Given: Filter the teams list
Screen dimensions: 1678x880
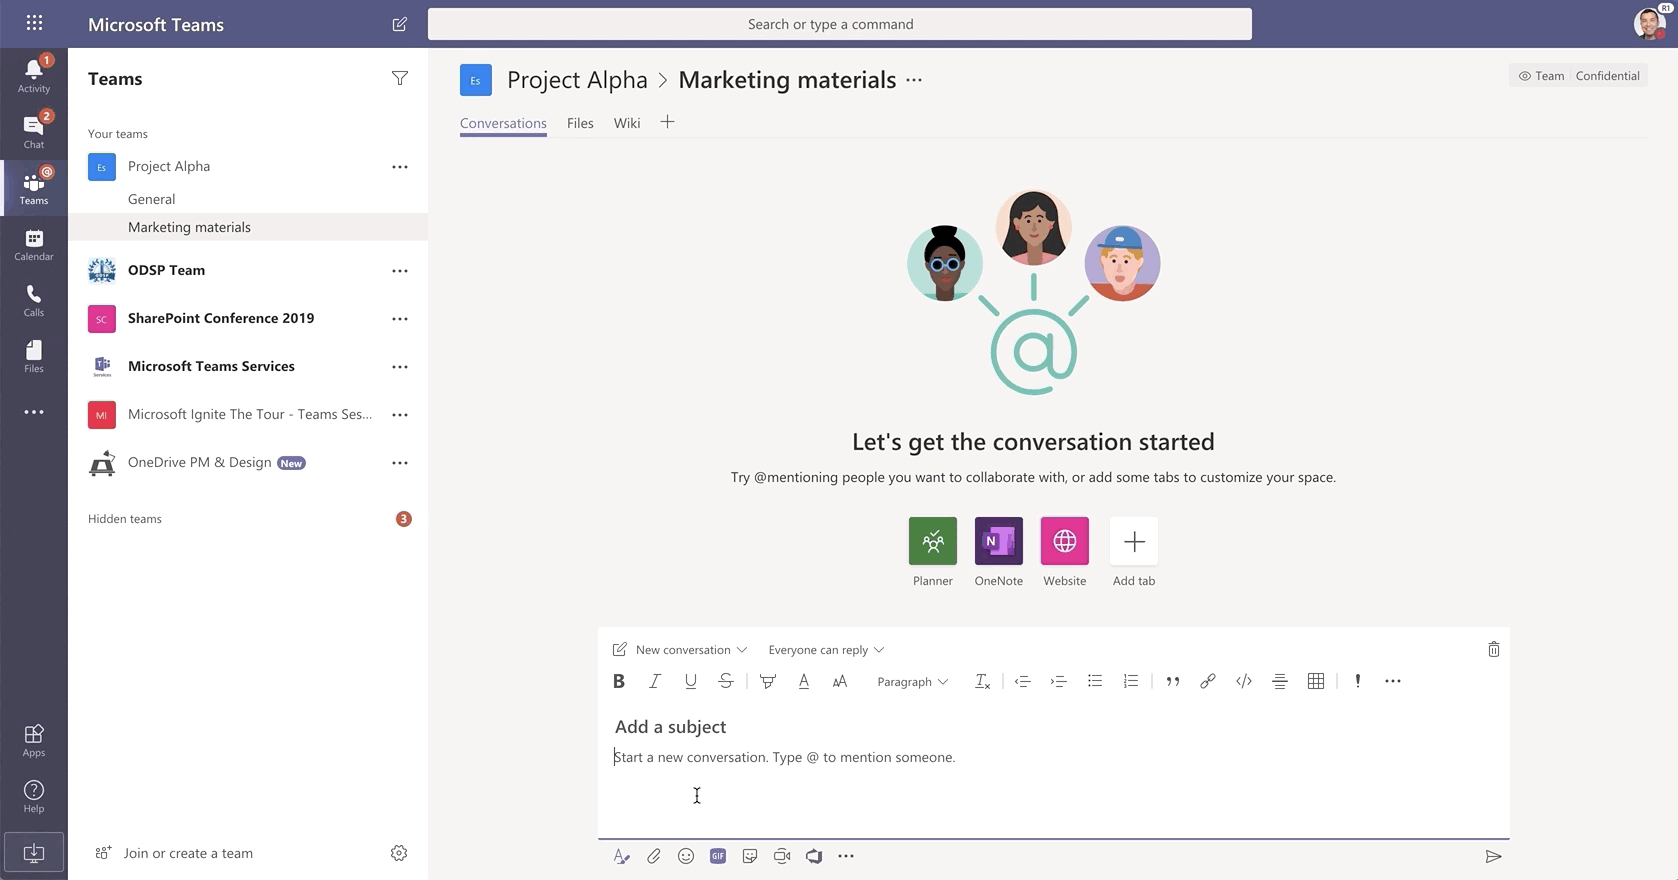Looking at the screenshot, I should click(399, 78).
